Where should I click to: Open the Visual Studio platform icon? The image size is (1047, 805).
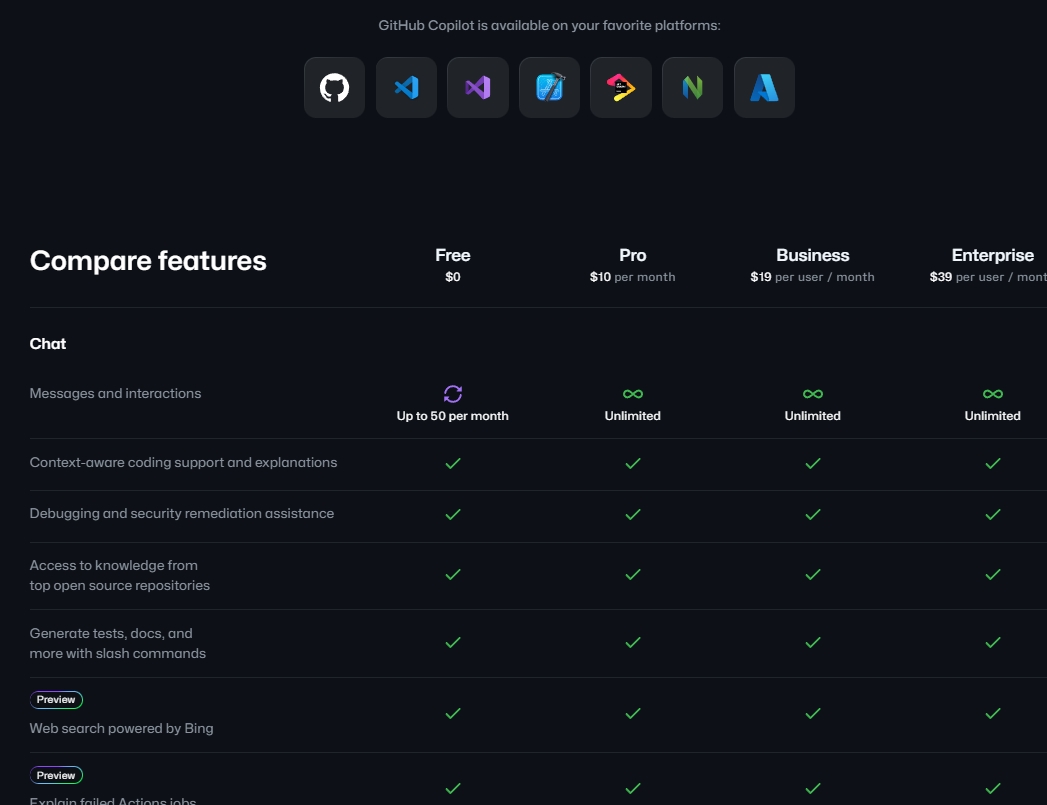point(477,87)
